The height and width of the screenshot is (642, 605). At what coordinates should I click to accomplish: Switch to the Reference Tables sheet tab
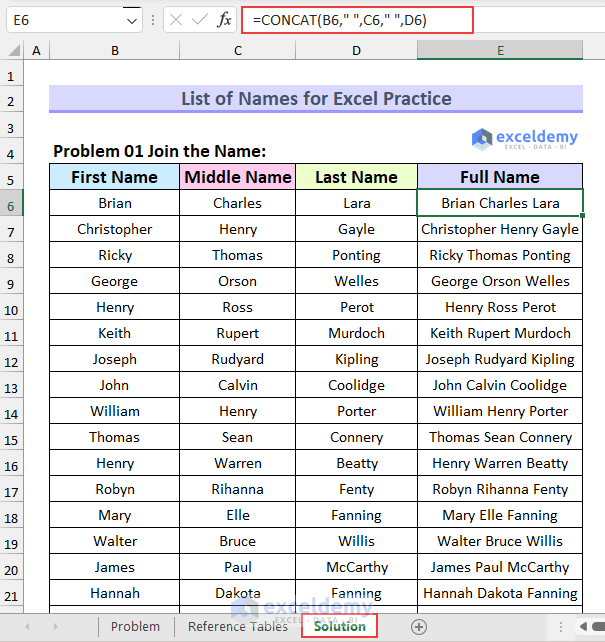[x=238, y=626]
